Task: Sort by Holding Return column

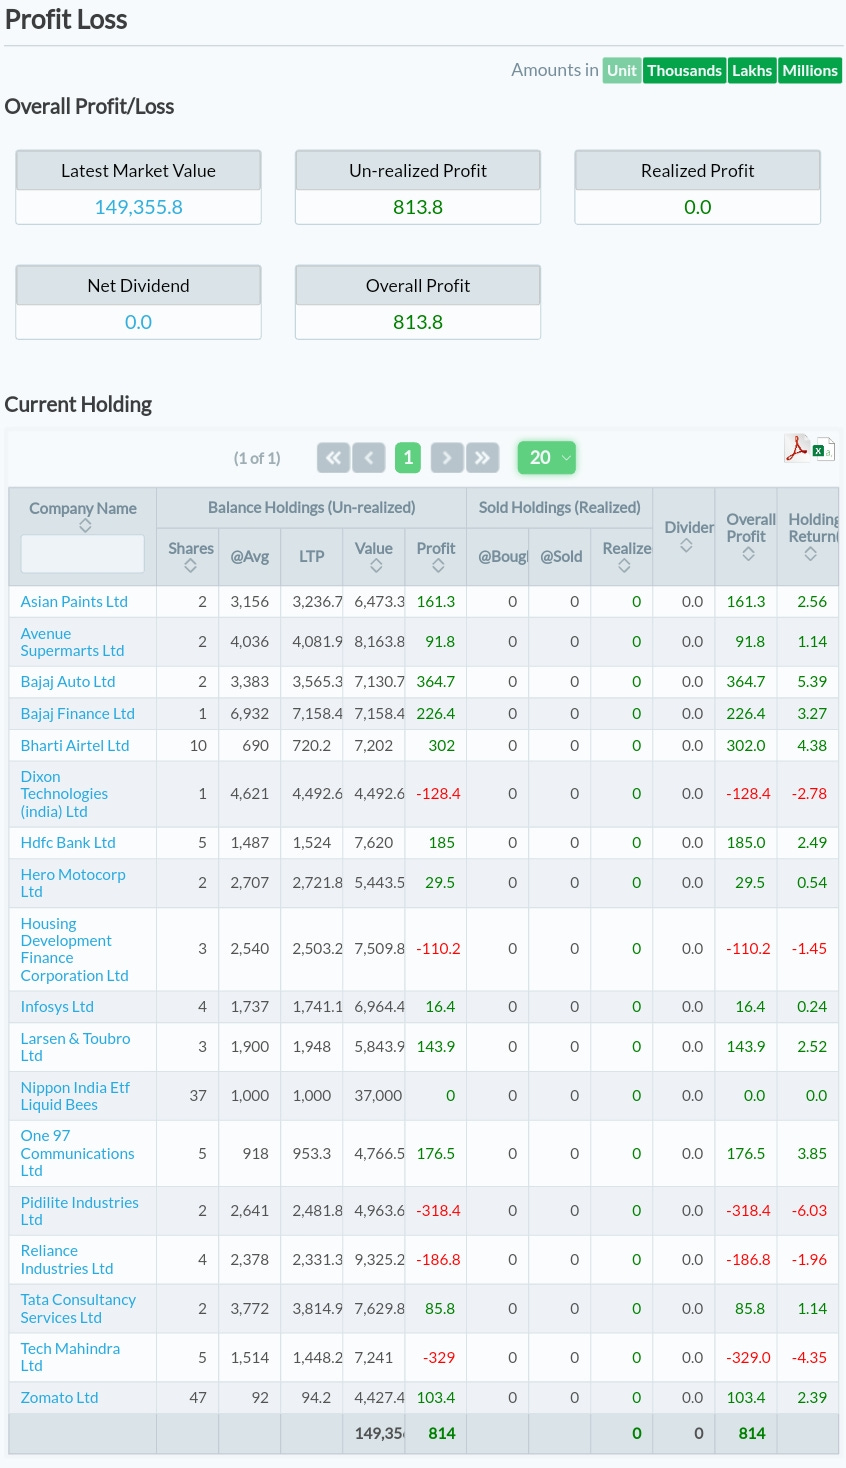Action: (810, 554)
